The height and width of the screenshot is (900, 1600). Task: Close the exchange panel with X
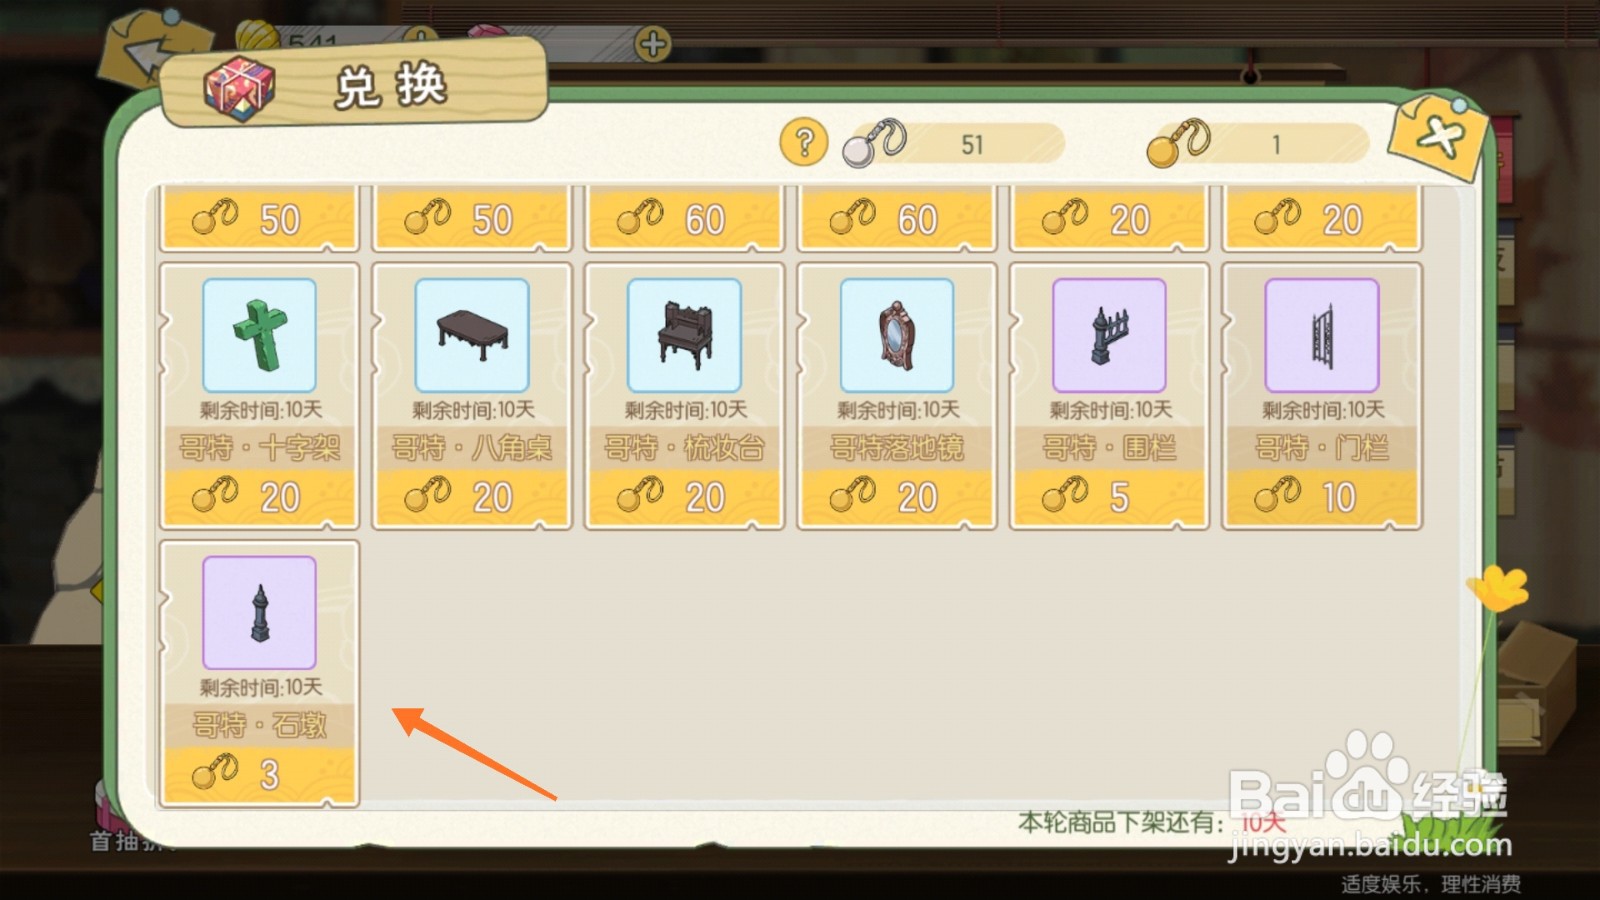point(1437,137)
